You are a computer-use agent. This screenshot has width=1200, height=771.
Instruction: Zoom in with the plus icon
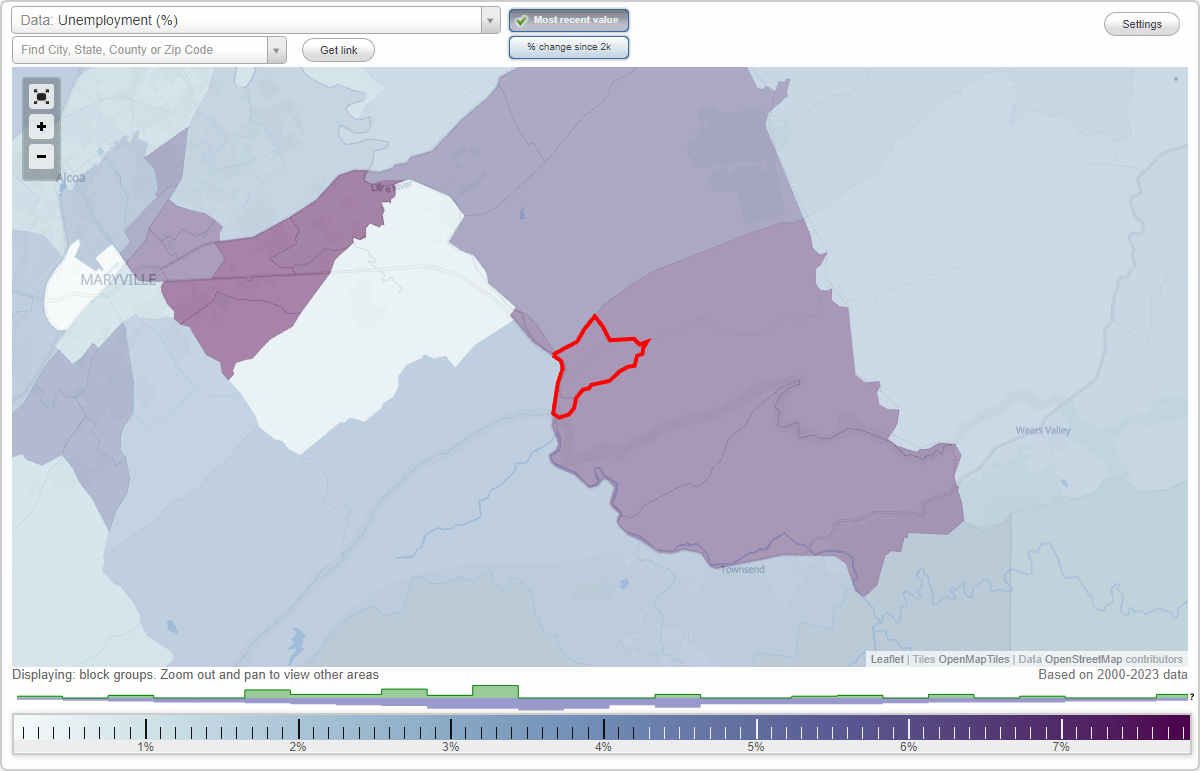coord(41,127)
